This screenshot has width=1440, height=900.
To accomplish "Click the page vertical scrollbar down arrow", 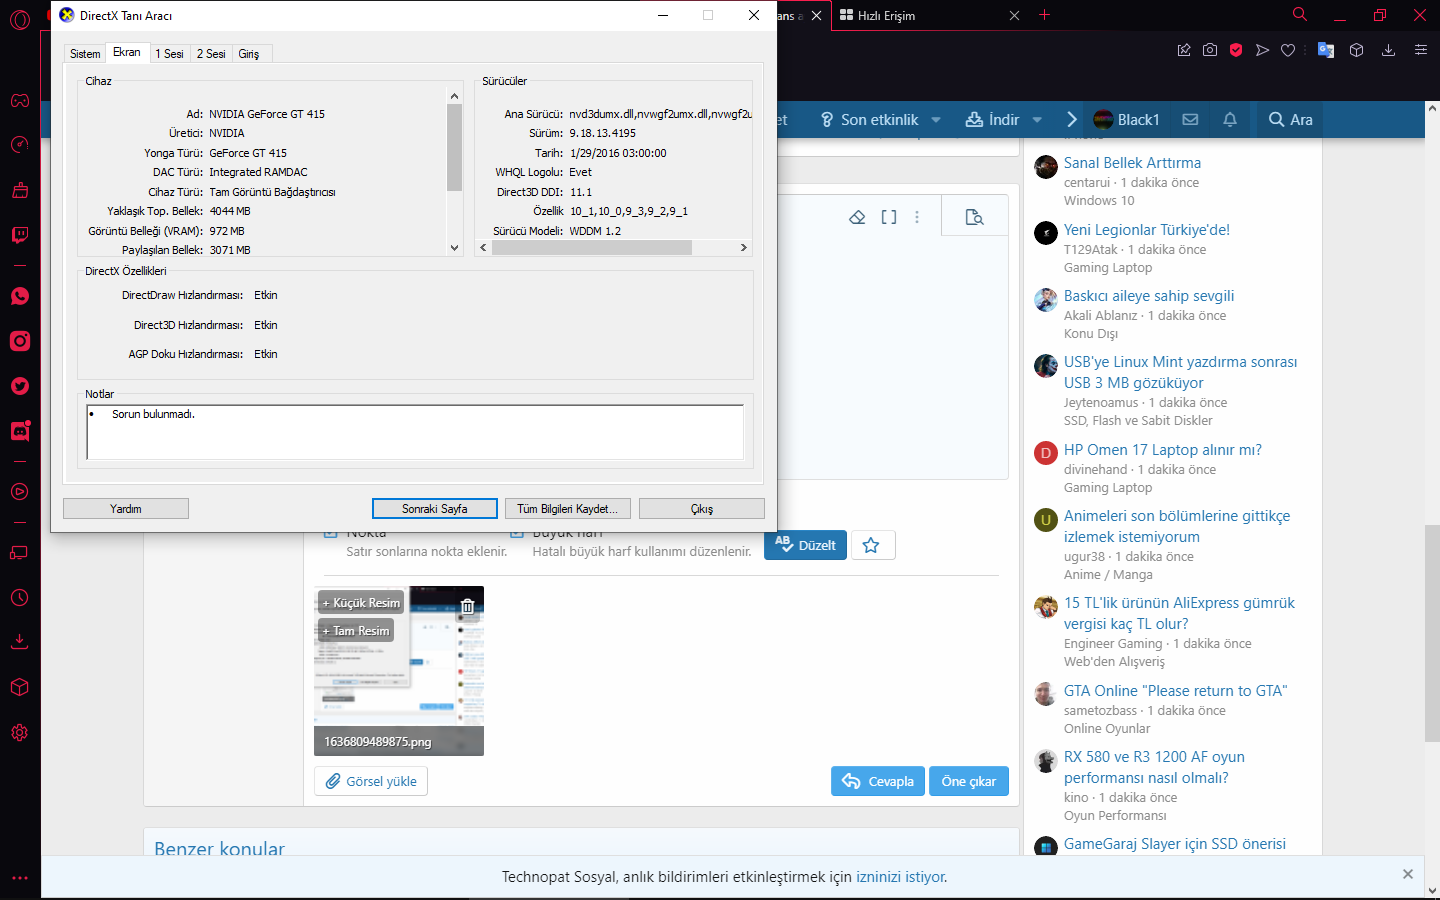I will tap(1432, 890).
